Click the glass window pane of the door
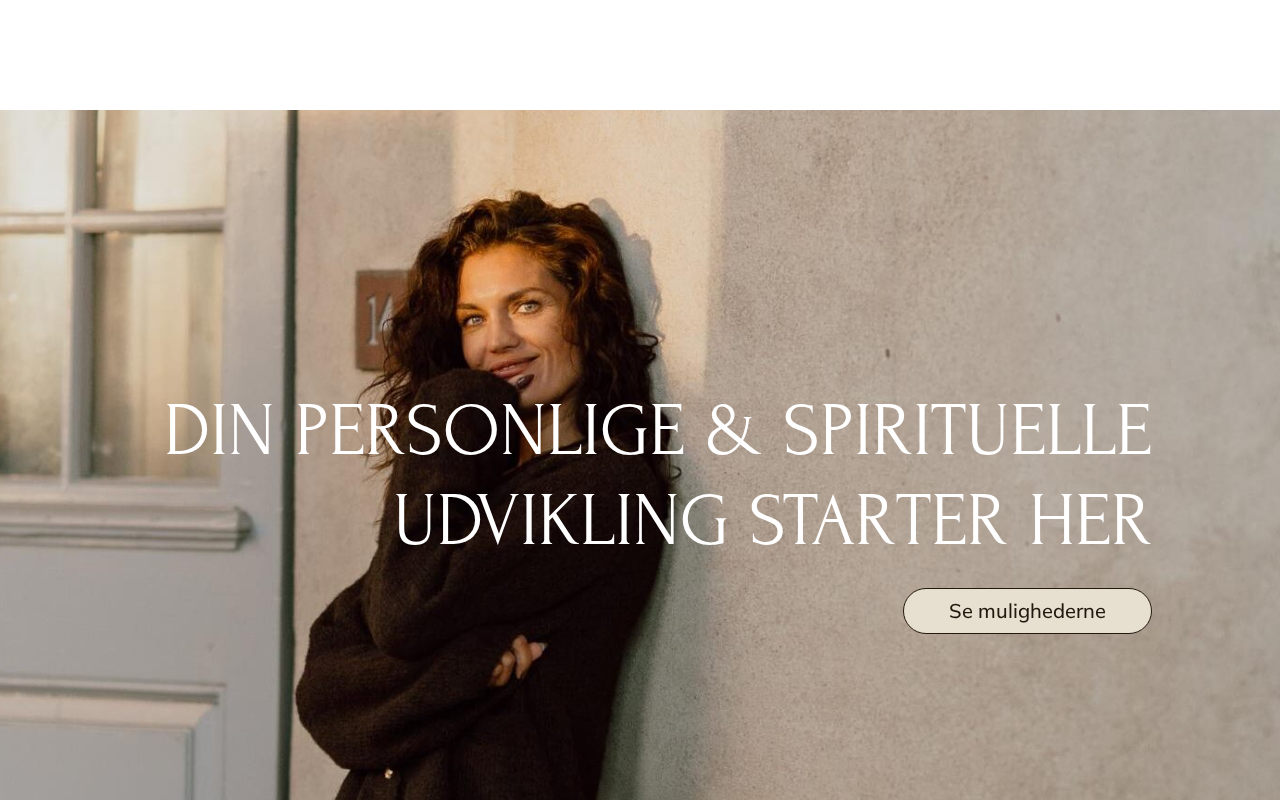 click(x=155, y=350)
